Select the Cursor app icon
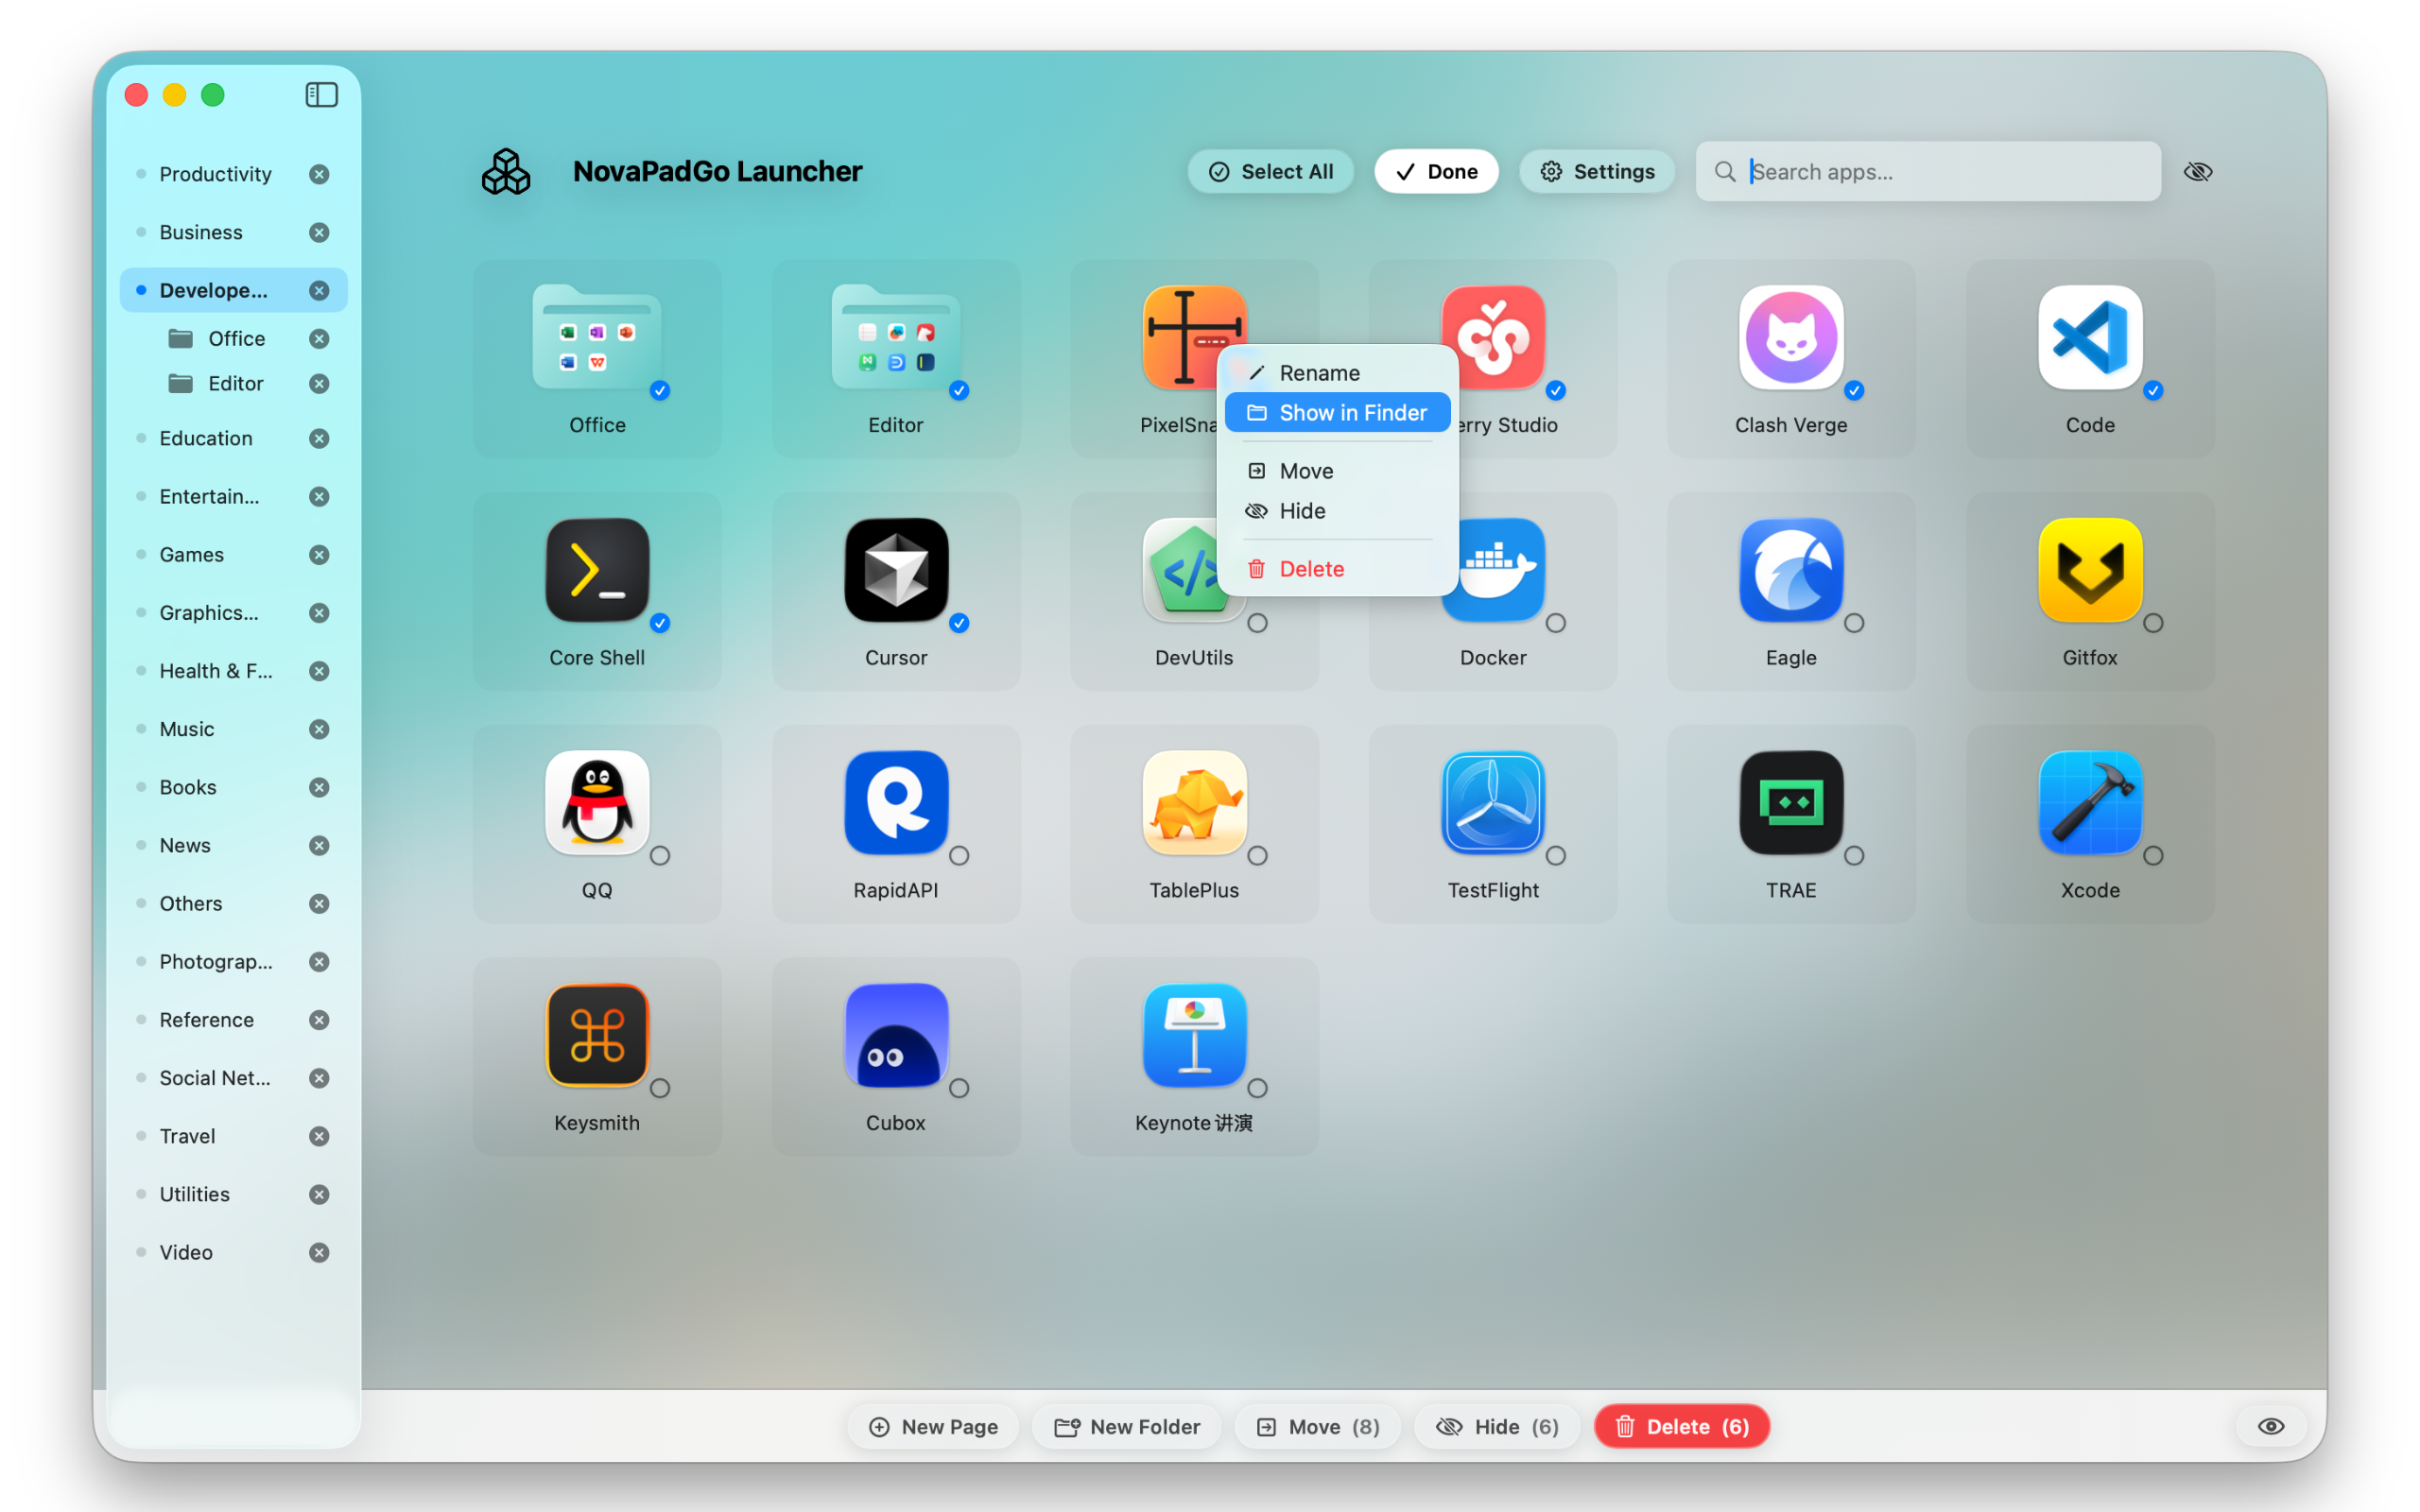Image resolution: width=2420 pixels, height=1512 pixels. [895, 571]
